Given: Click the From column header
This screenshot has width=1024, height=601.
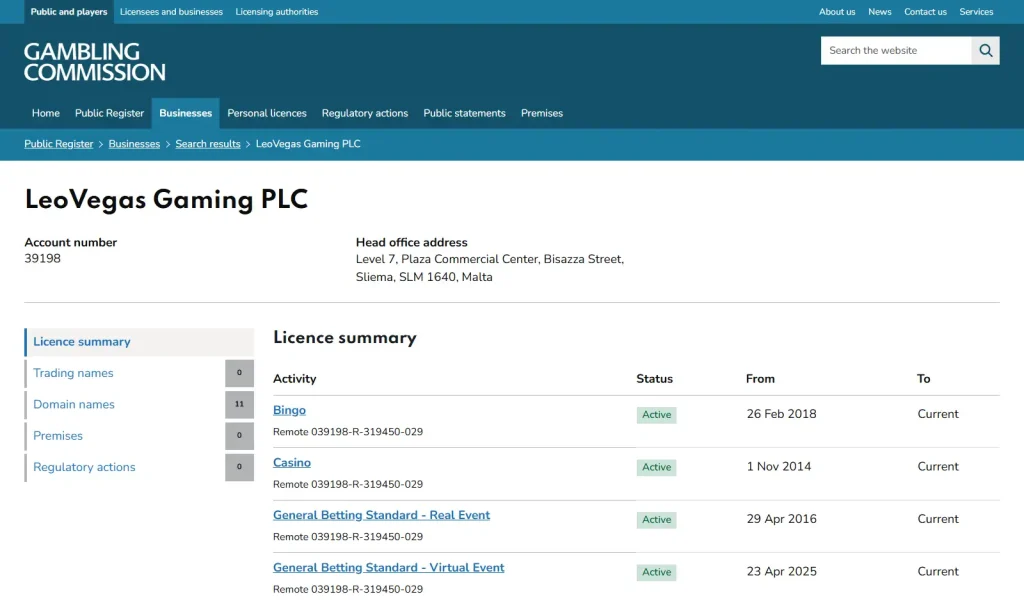Looking at the screenshot, I should click(760, 379).
